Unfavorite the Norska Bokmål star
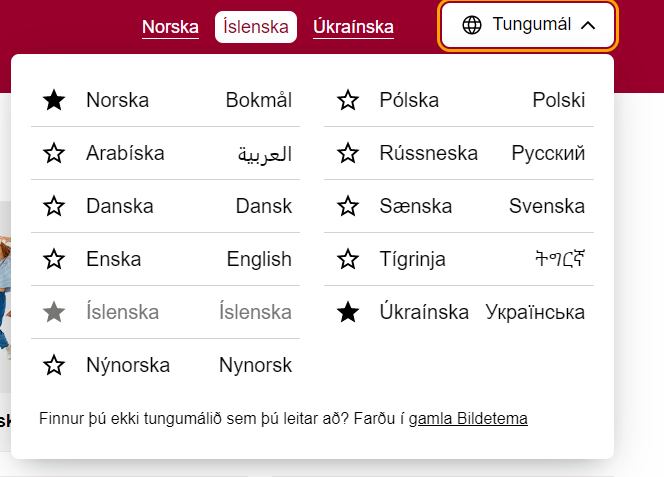 pyautogui.click(x=54, y=100)
